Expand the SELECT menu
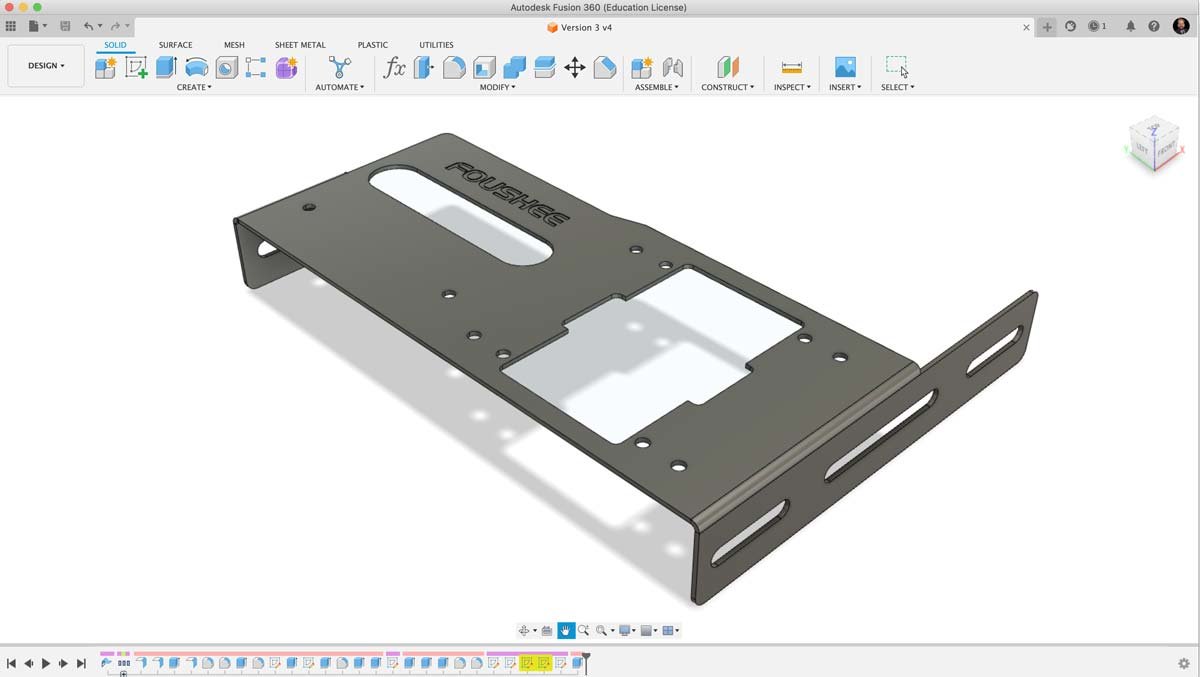The width and height of the screenshot is (1200, 677). pyautogui.click(x=898, y=87)
